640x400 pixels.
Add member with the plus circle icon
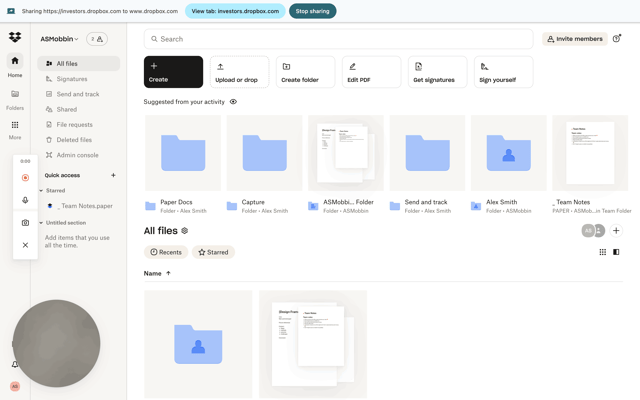616,231
